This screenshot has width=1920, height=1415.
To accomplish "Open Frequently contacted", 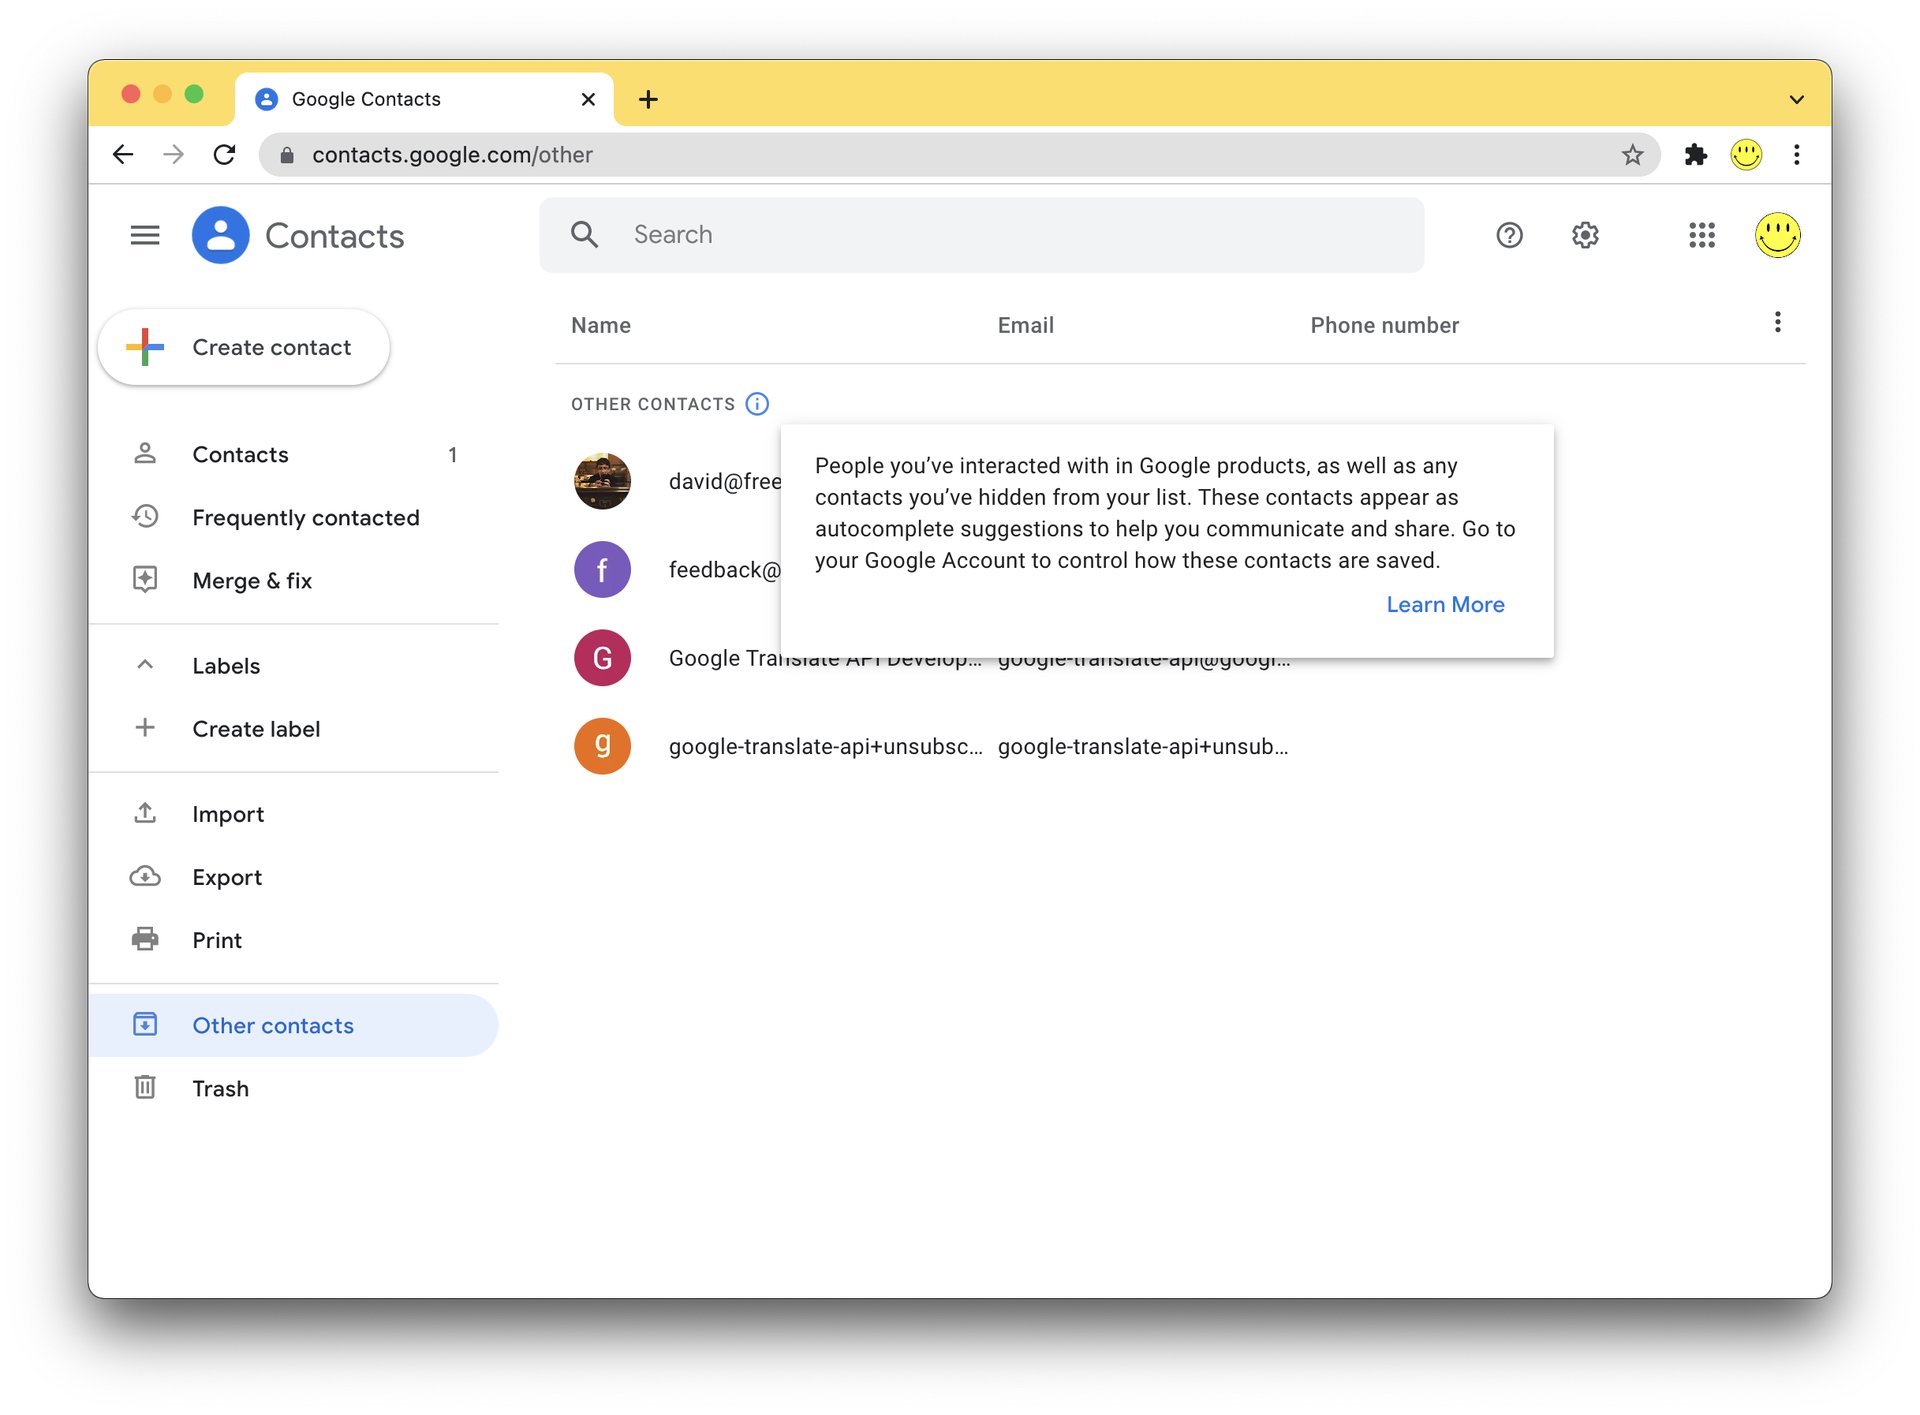I will 294,518.
